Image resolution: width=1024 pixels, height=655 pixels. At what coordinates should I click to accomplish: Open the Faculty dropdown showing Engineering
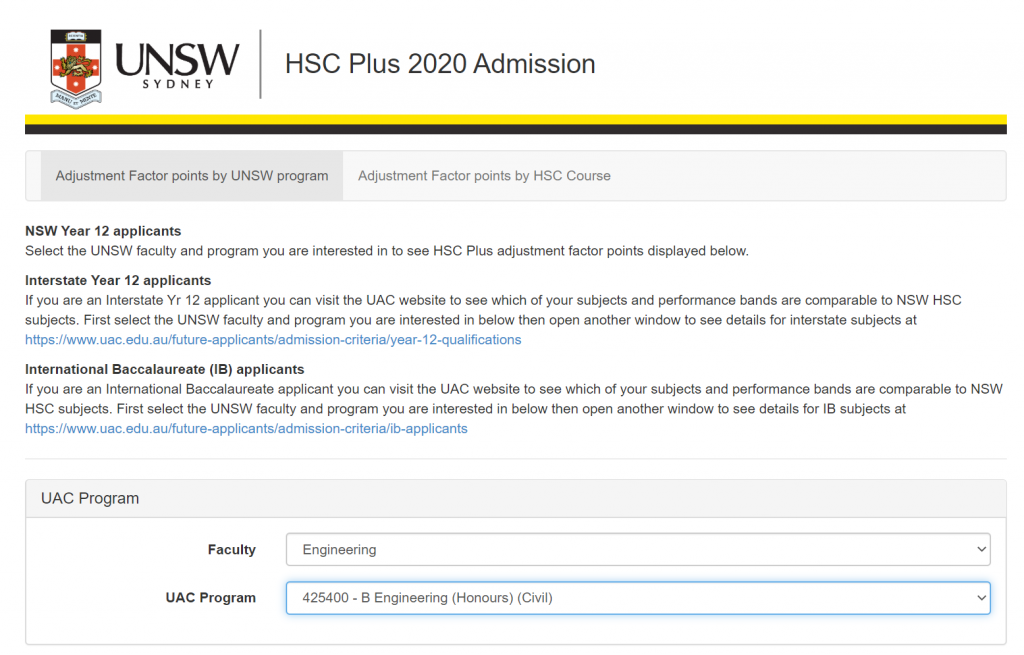coord(637,550)
